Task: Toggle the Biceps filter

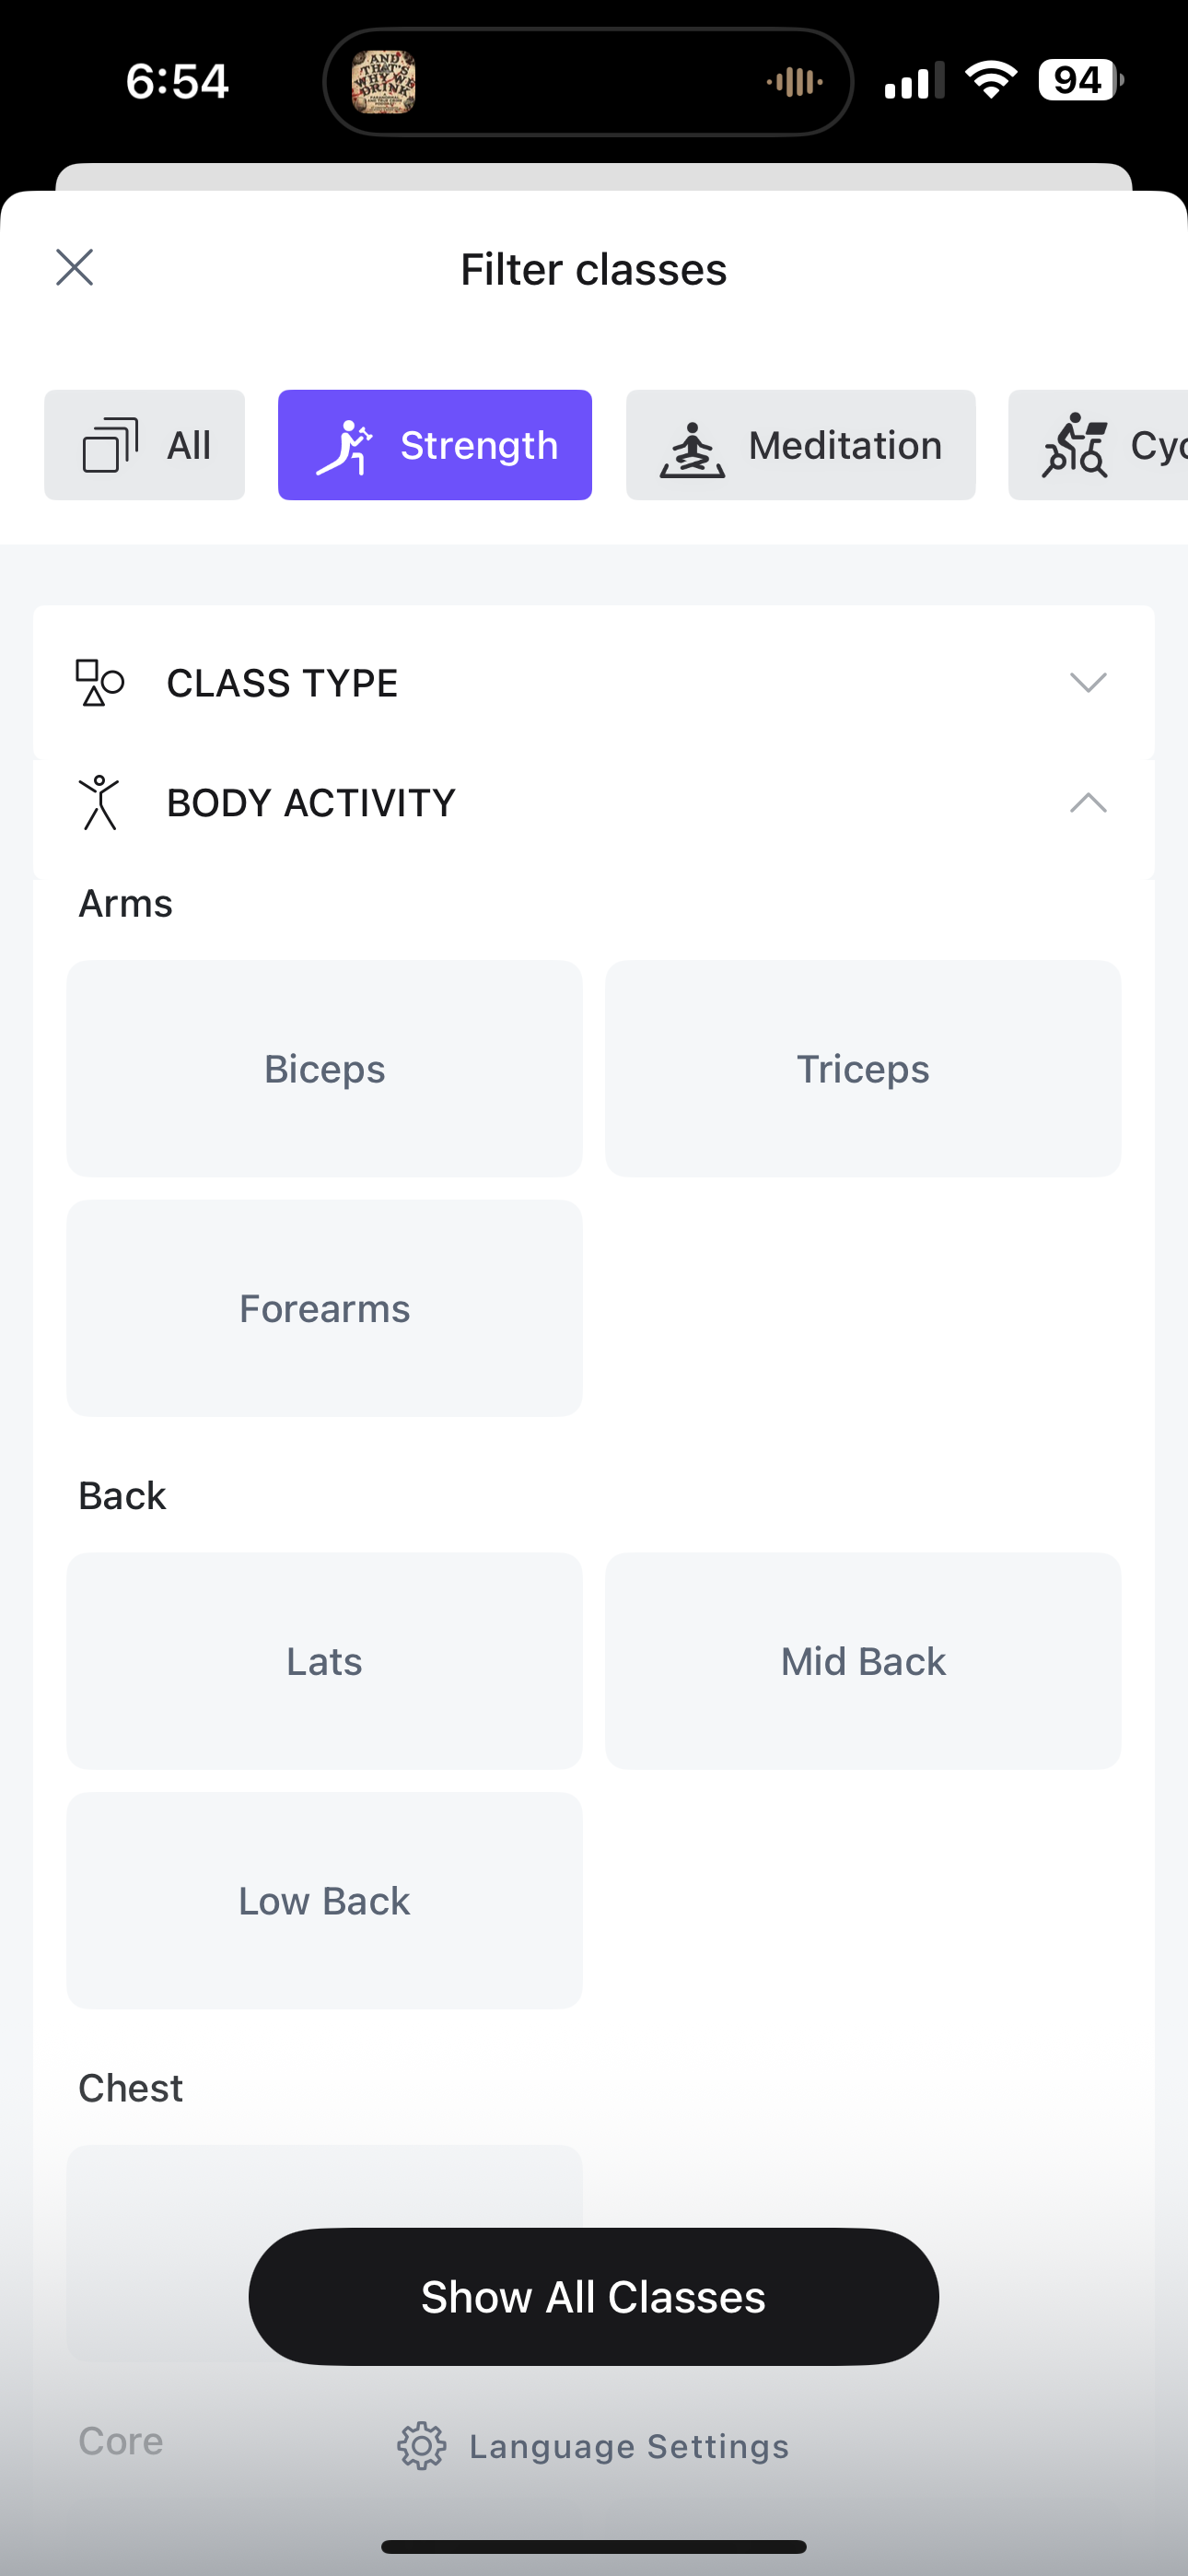Action: coord(324,1068)
